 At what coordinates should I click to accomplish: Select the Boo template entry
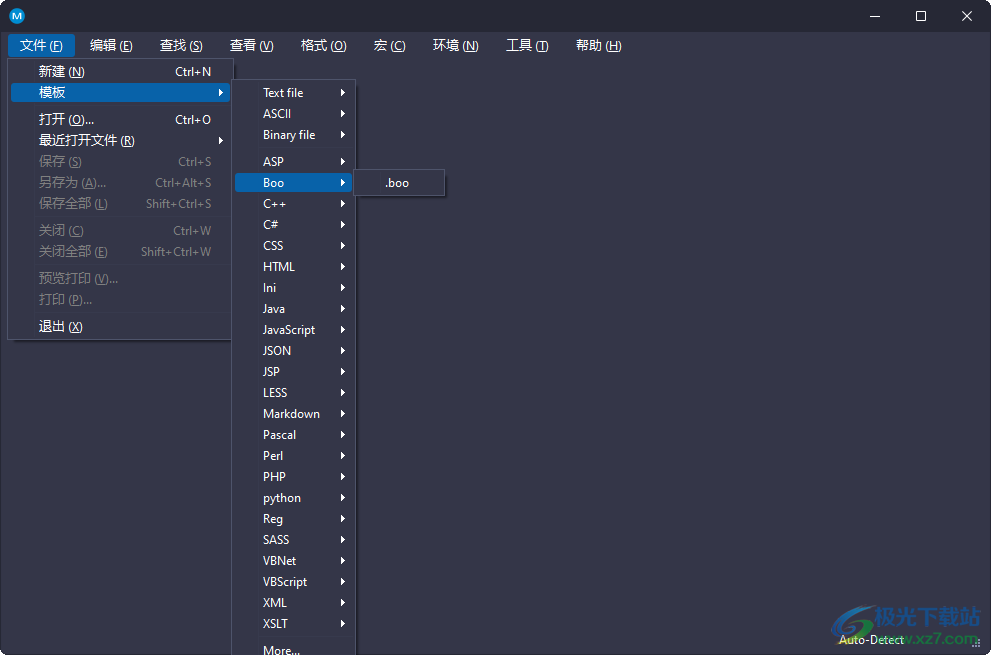click(x=294, y=183)
